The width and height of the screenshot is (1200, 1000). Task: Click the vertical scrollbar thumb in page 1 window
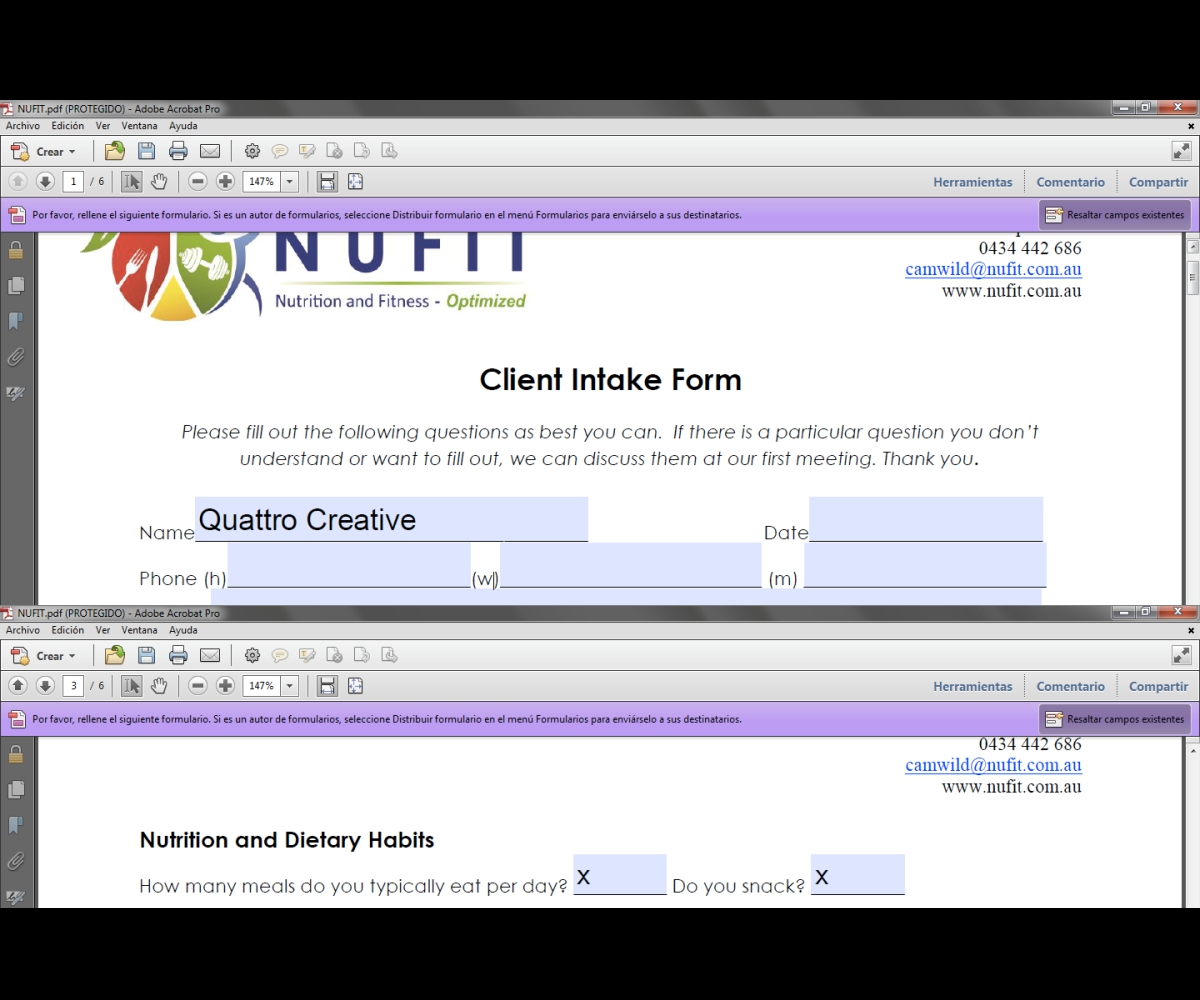1192,277
